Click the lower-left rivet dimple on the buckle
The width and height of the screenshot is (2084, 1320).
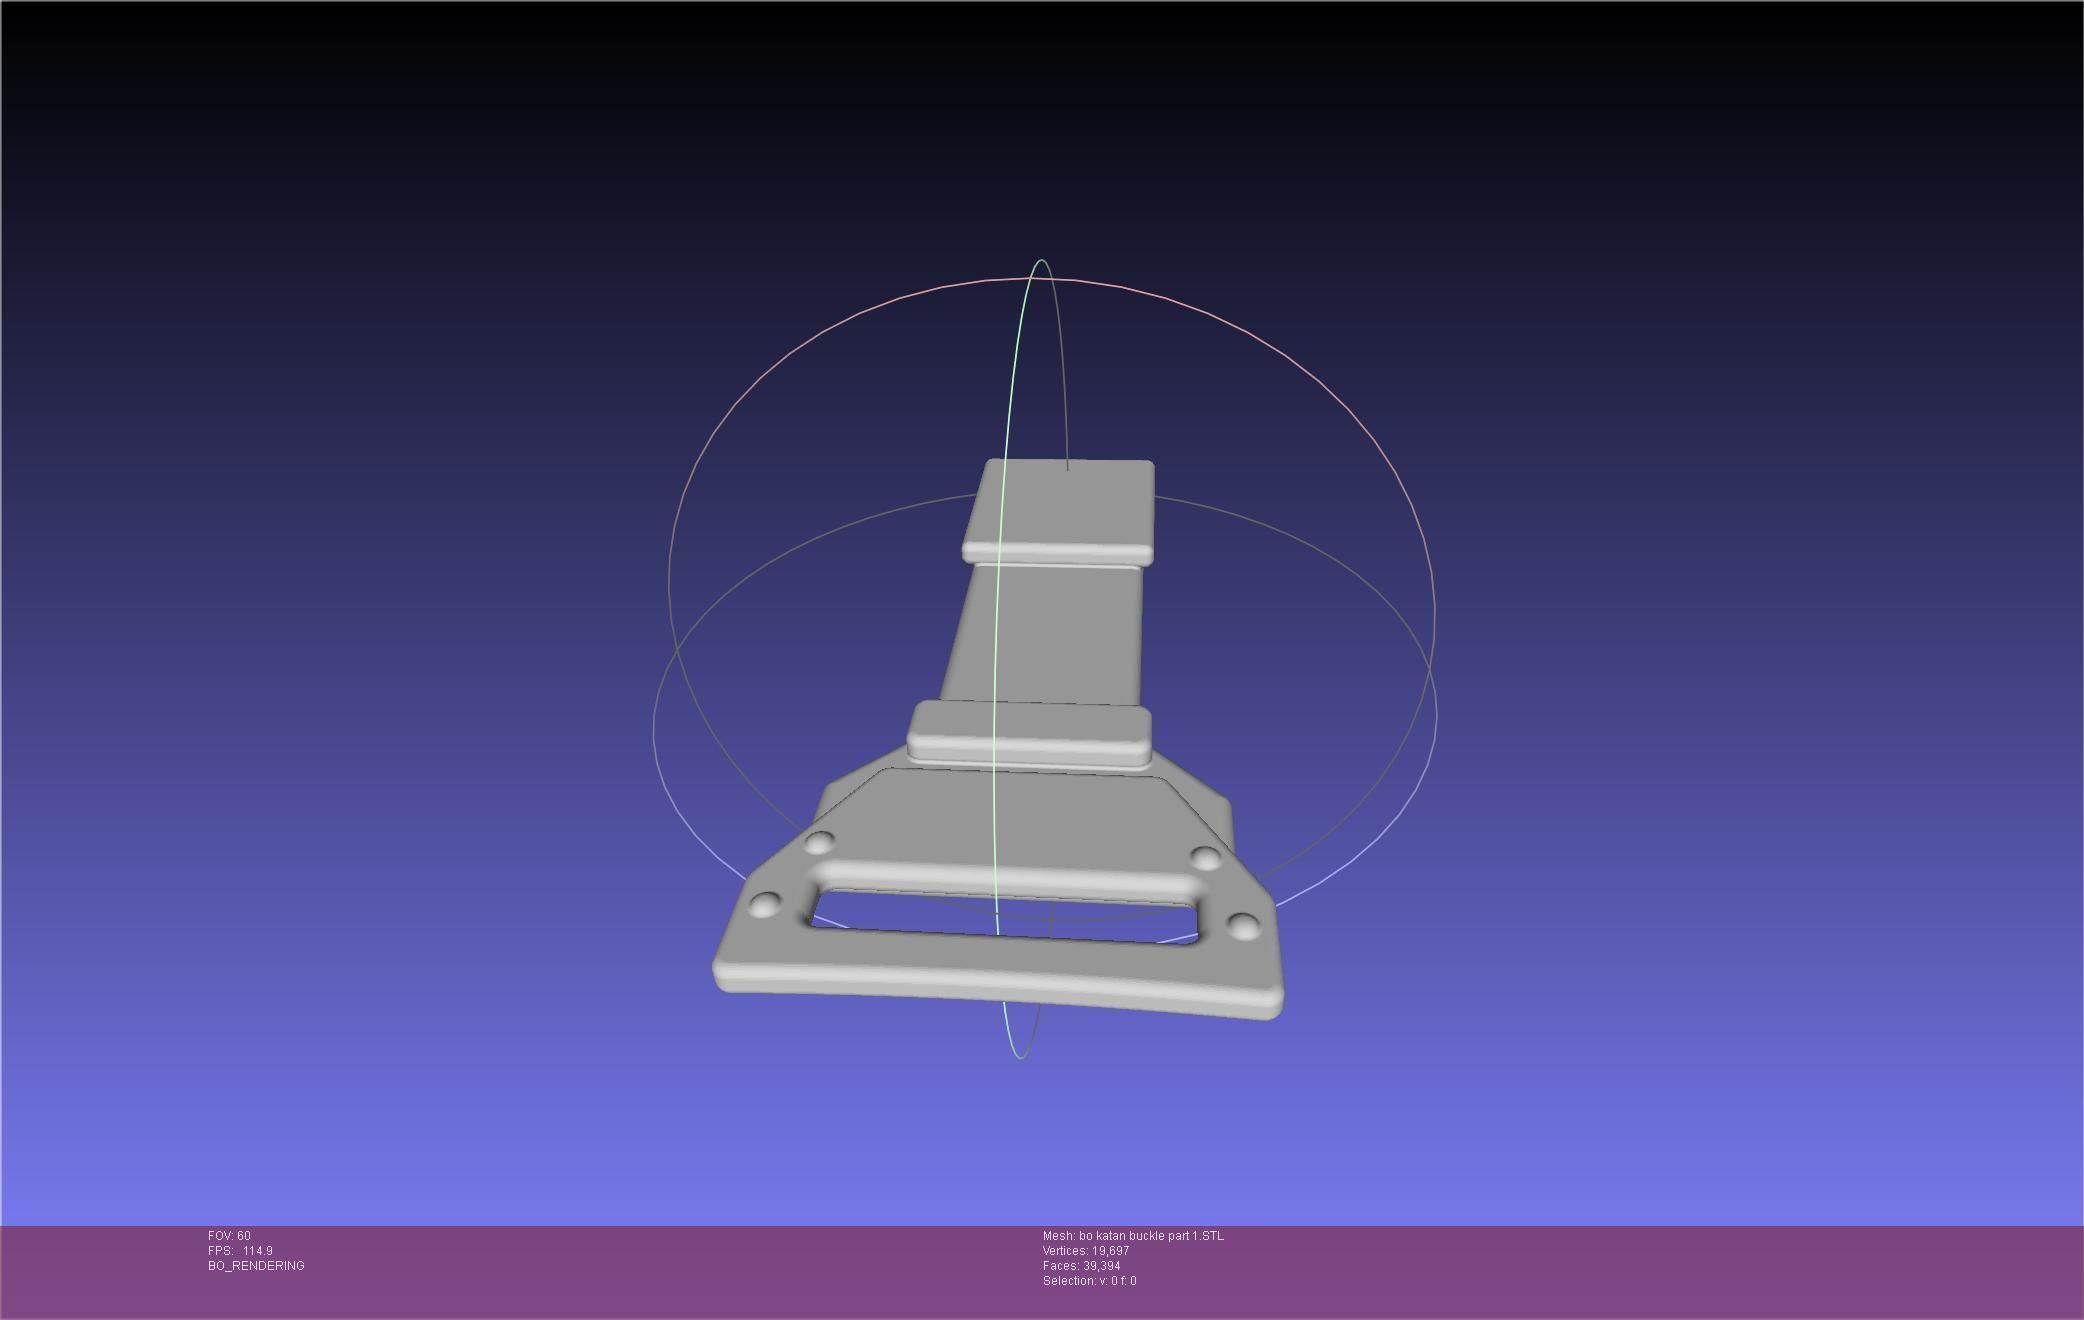click(x=765, y=906)
